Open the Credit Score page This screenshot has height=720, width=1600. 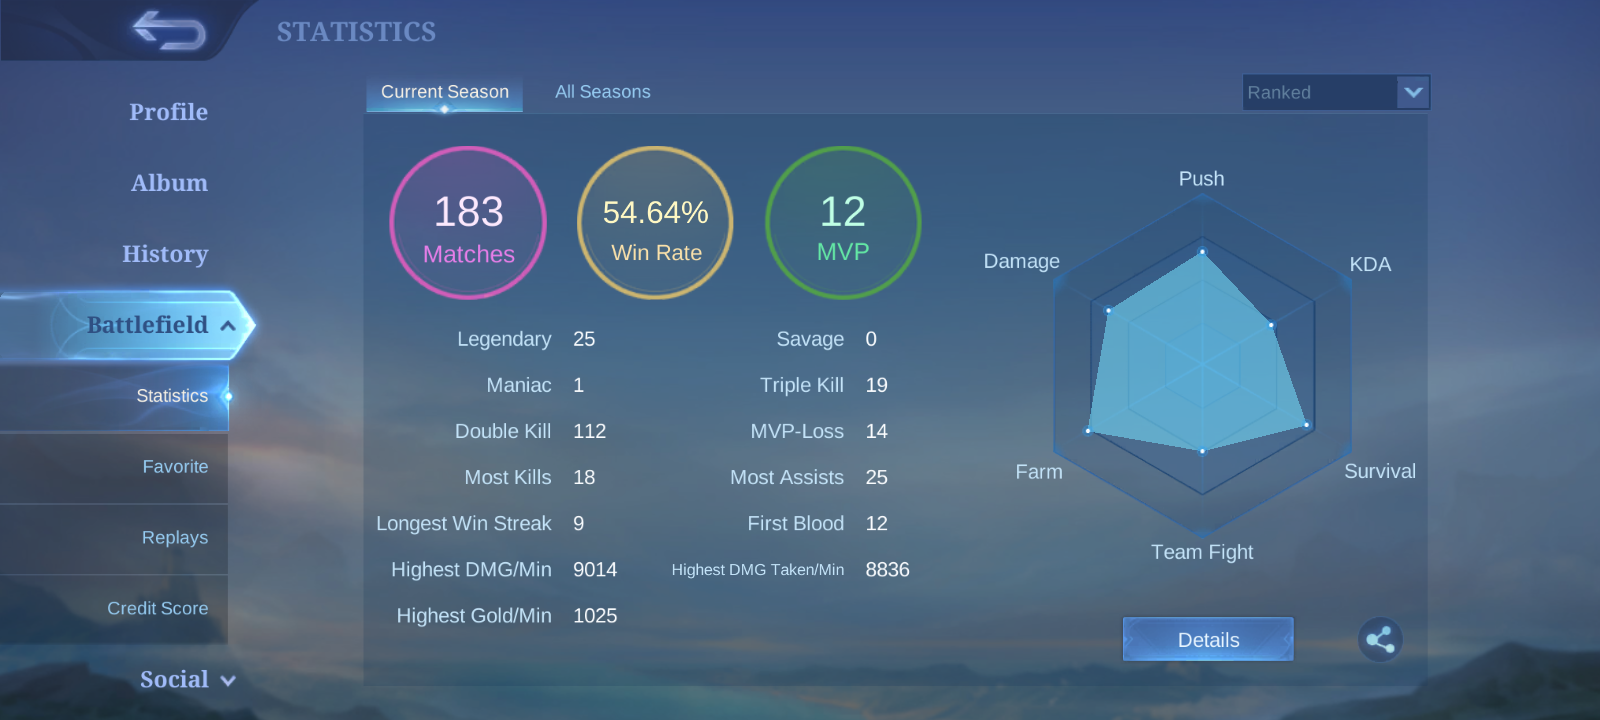pyautogui.click(x=157, y=609)
